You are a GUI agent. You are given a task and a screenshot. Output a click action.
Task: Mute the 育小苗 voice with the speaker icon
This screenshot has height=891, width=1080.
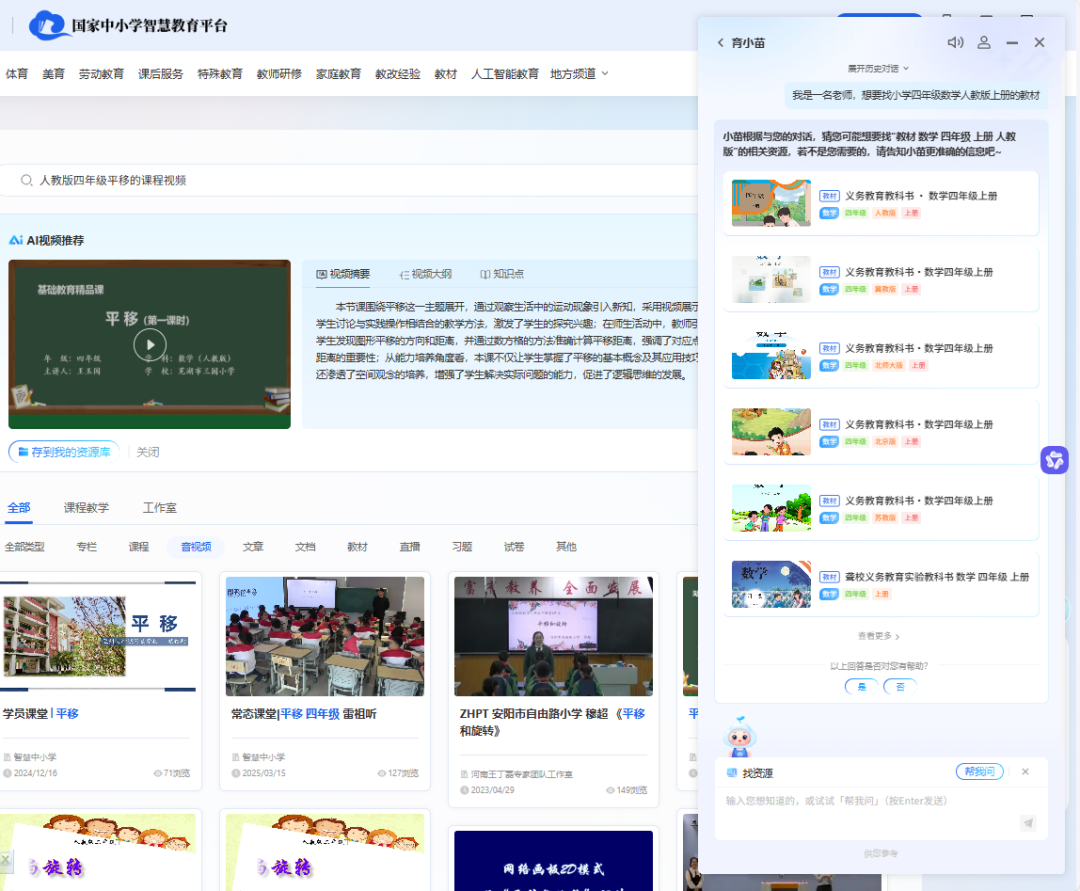[x=955, y=42]
